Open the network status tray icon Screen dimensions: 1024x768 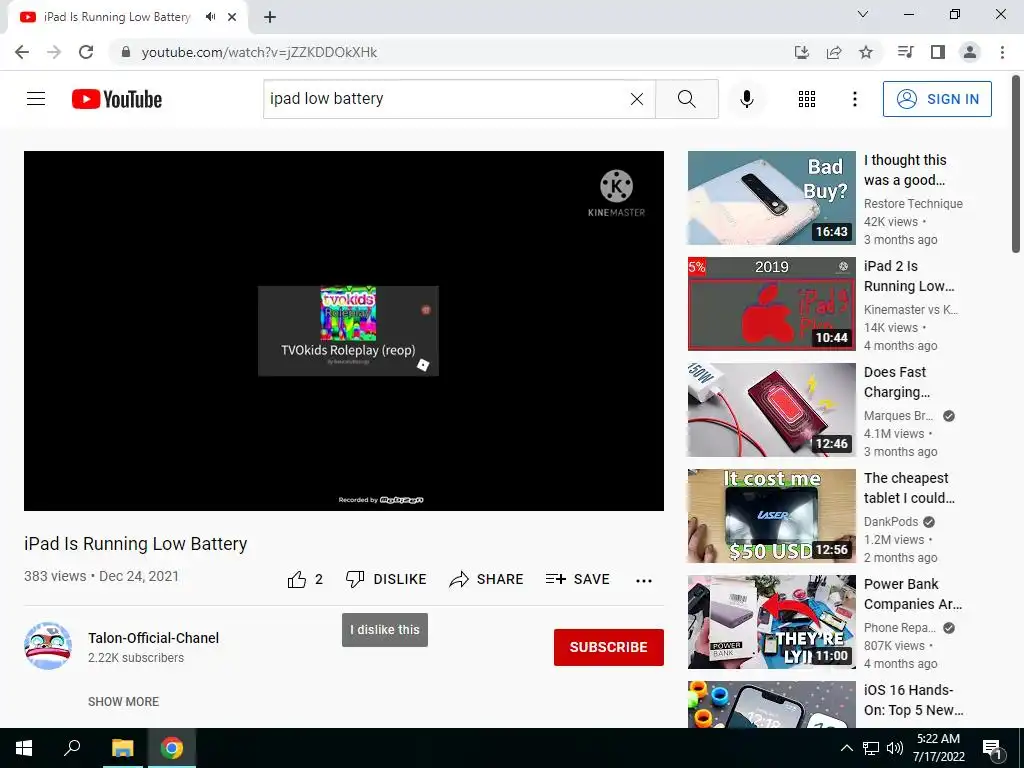[871, 748]
